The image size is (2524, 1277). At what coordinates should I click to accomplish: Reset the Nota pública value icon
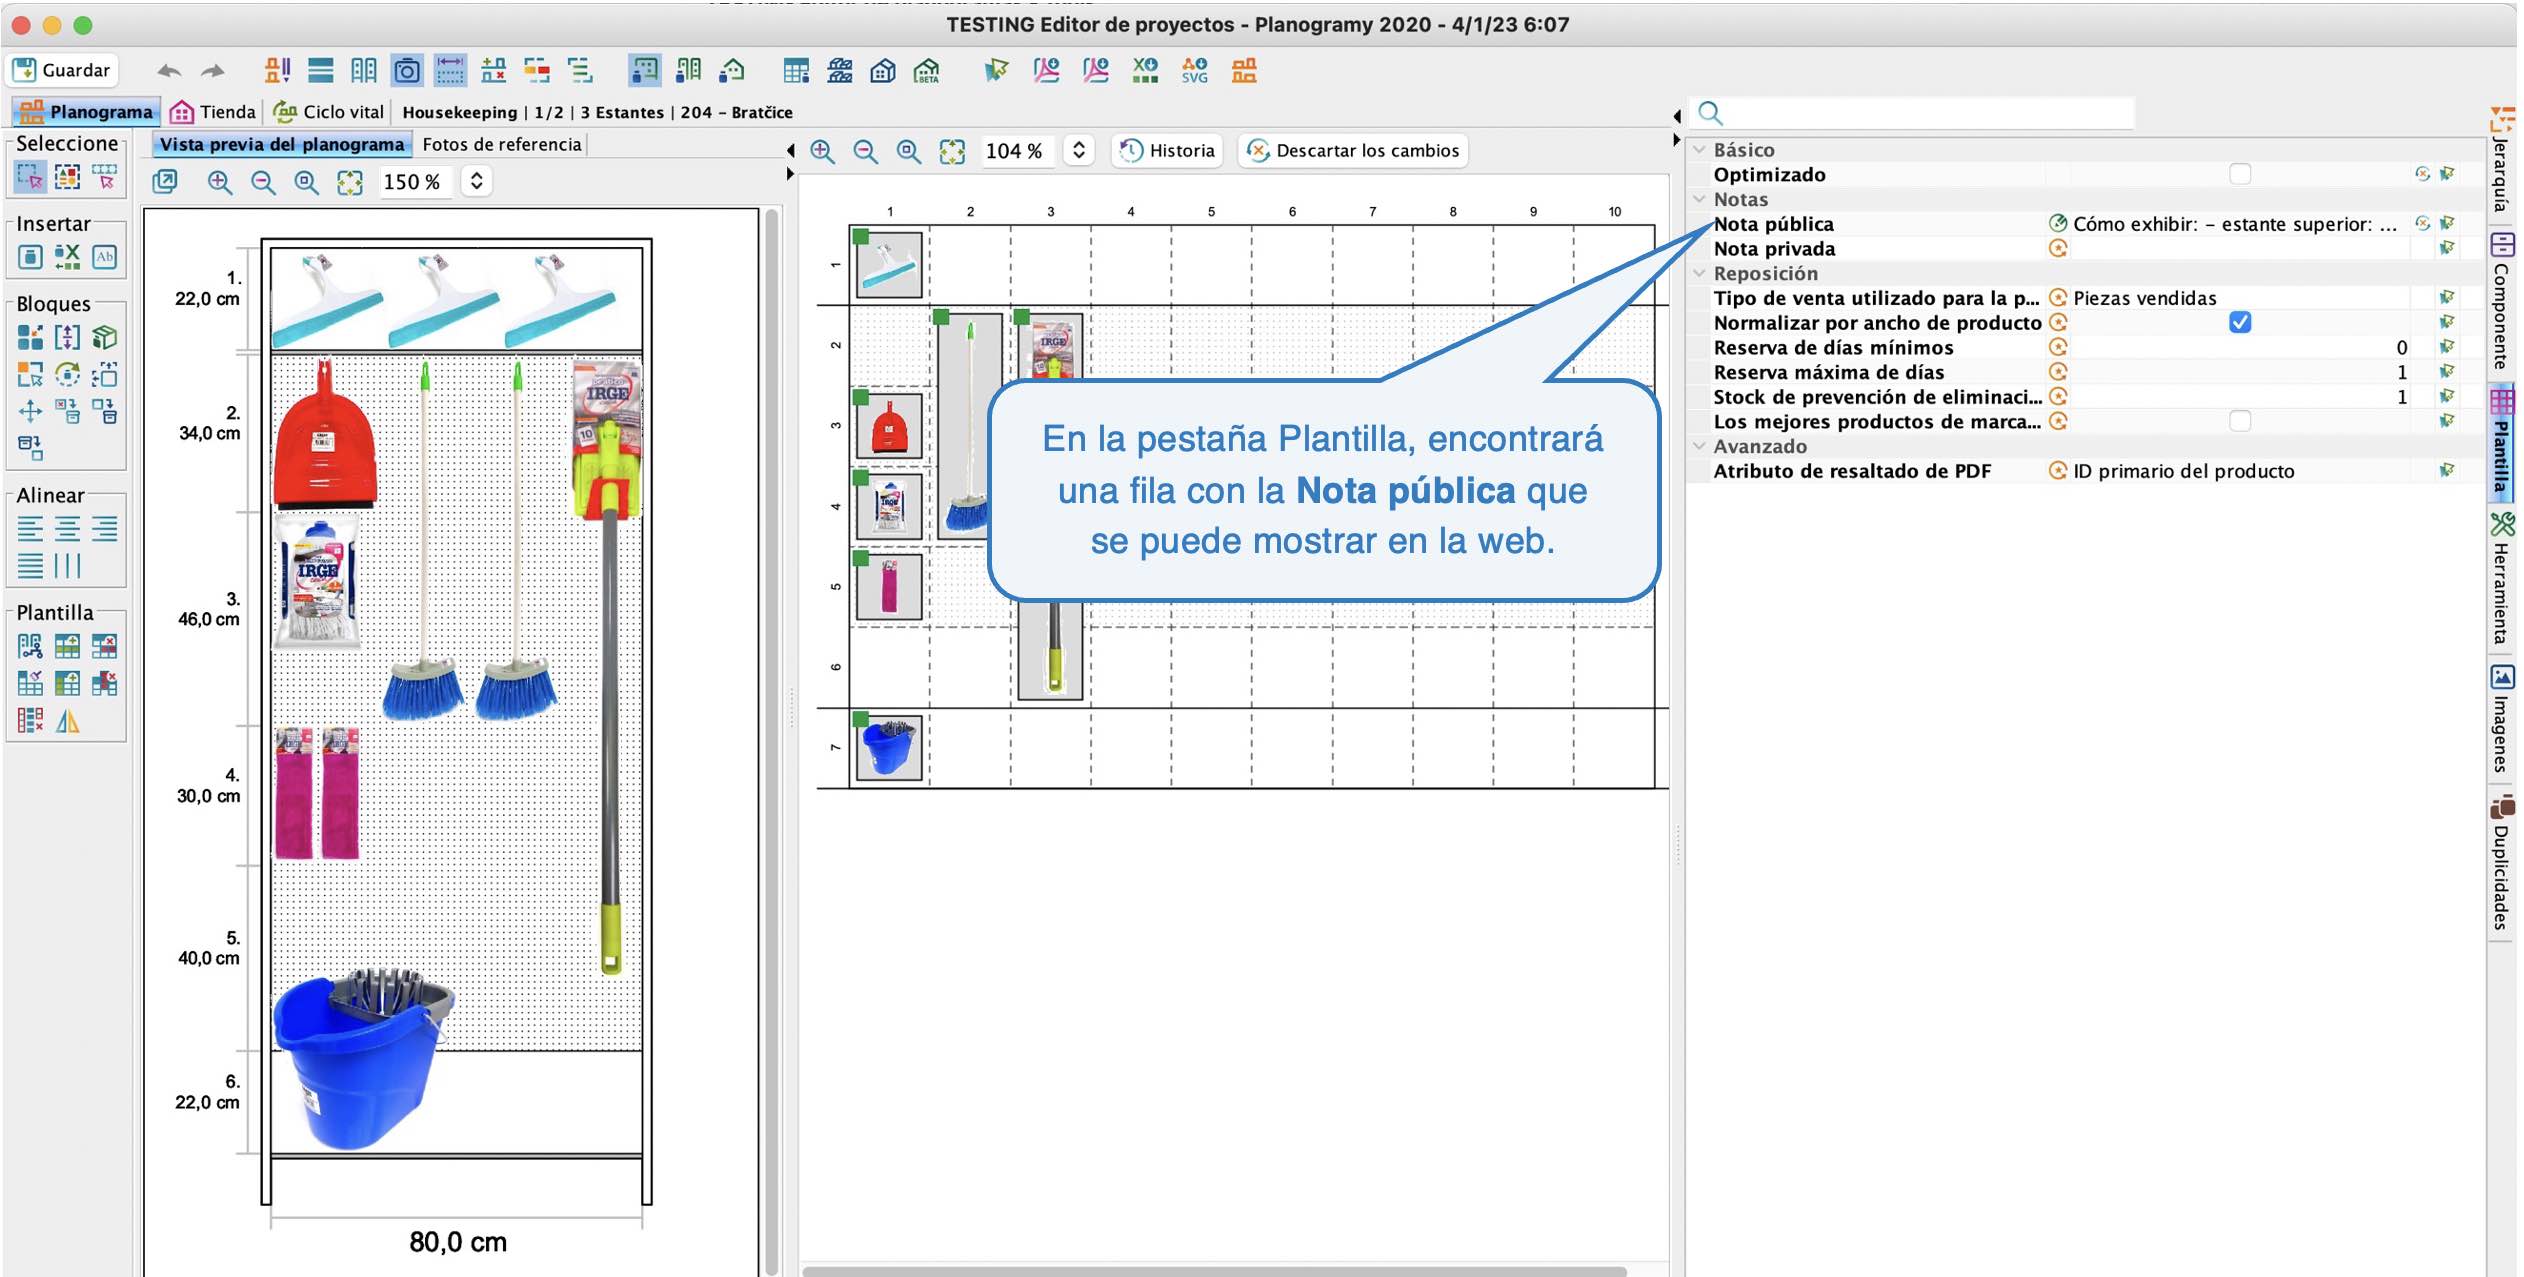point(2422,223)
